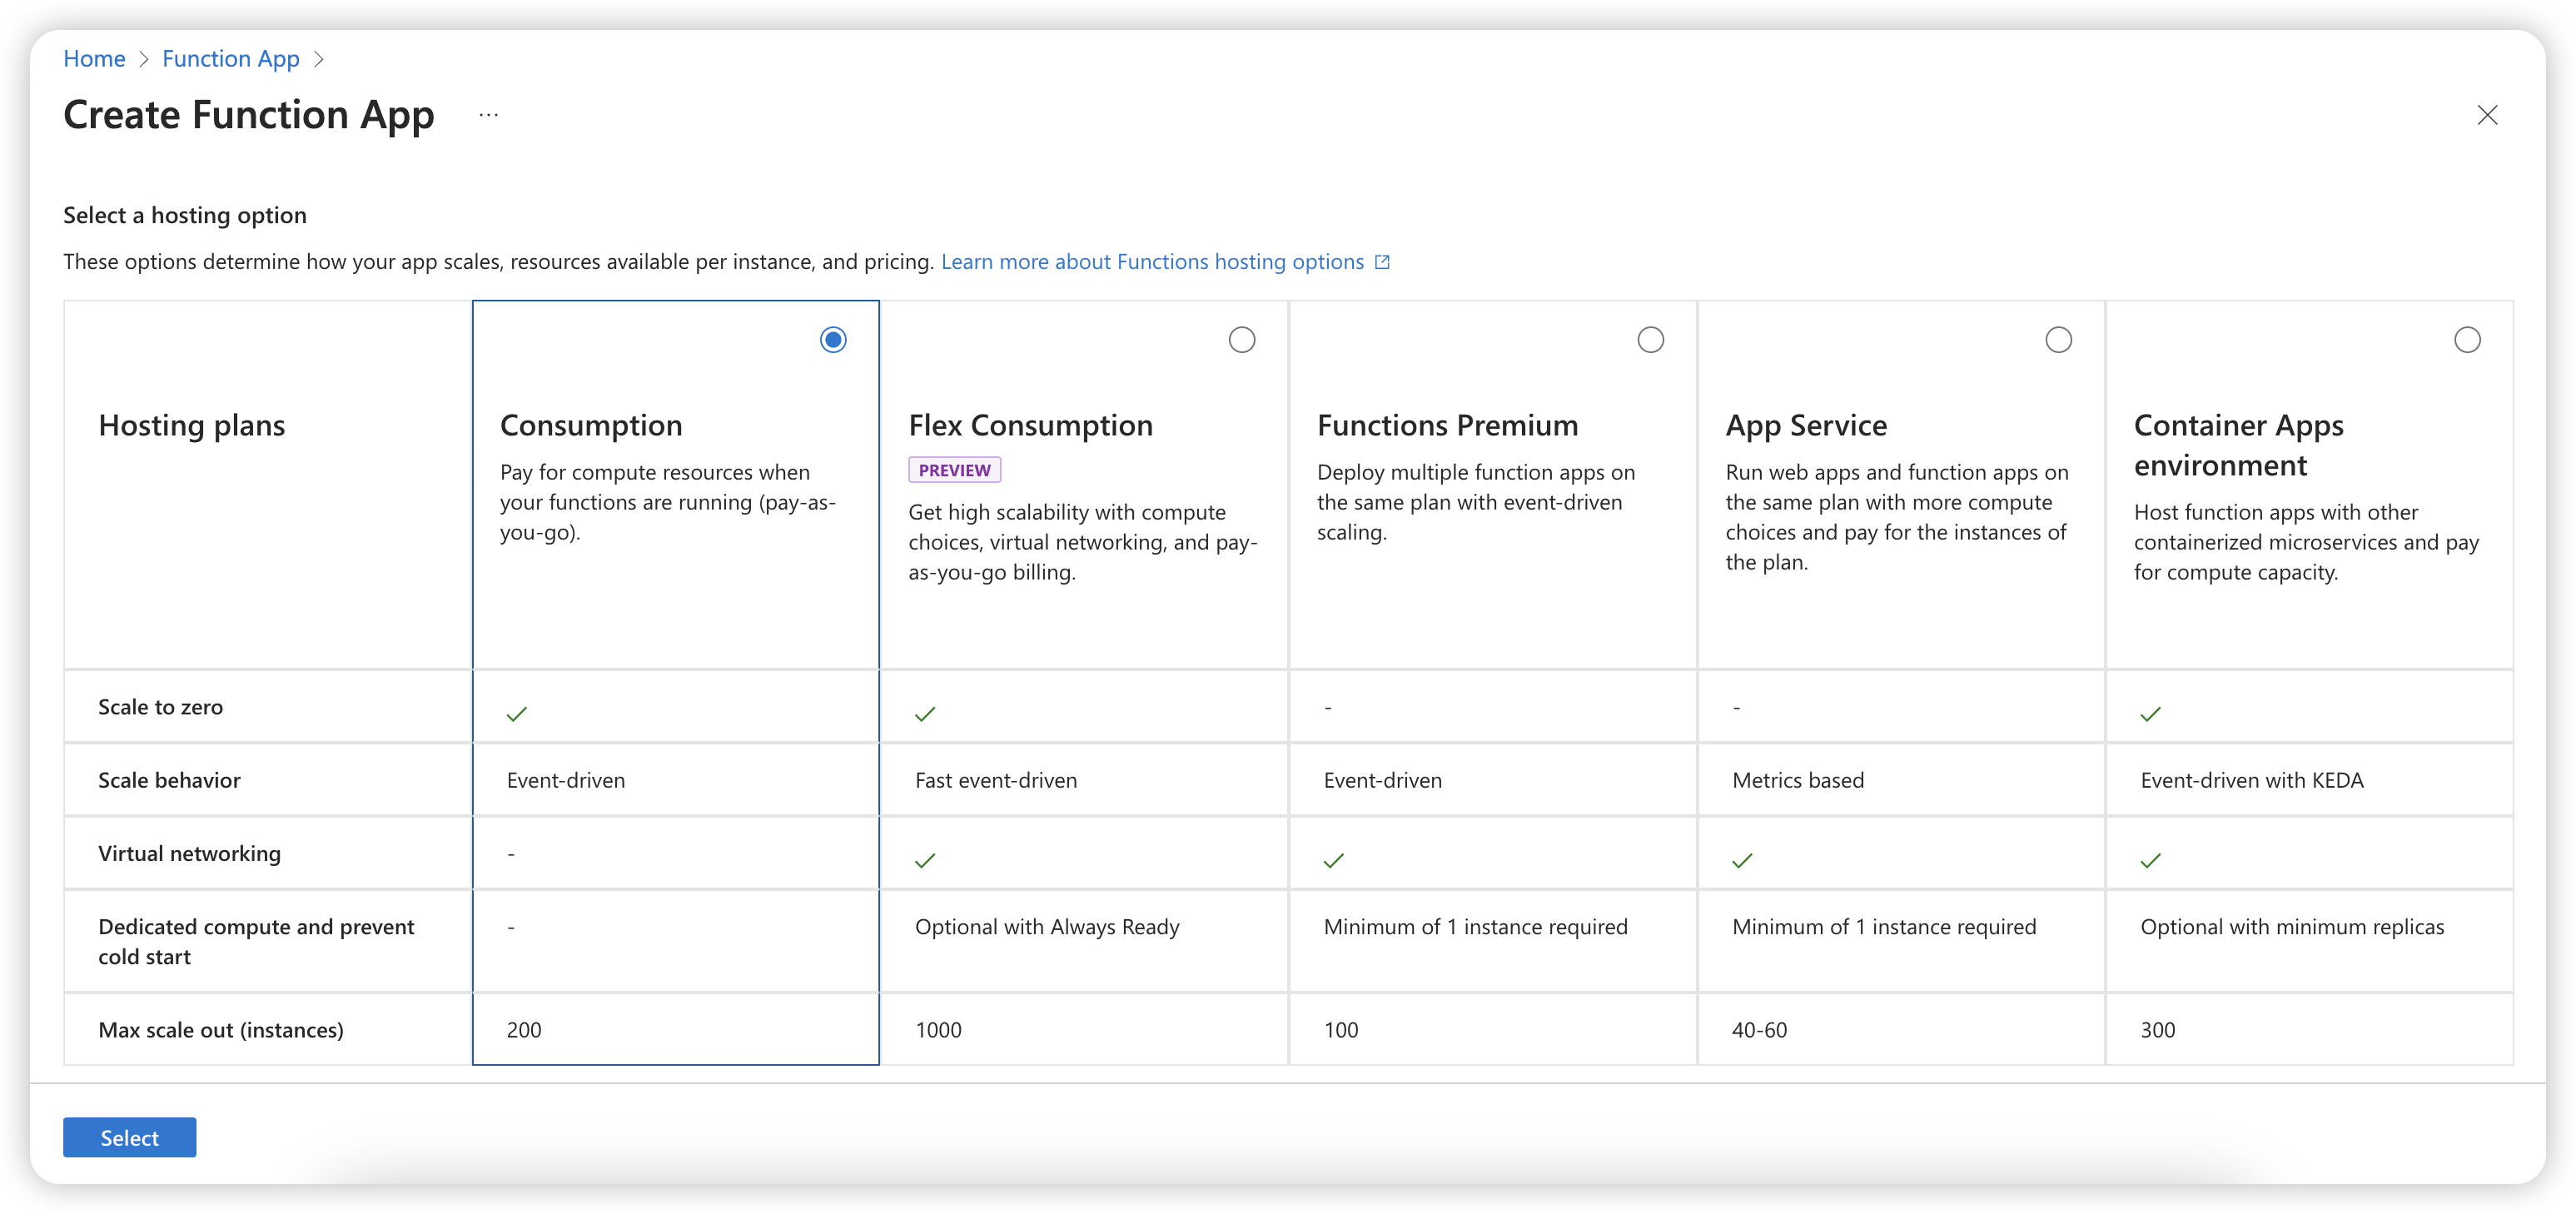Select the App Service hosting plan
The image size is (2576, 1214).
coord(2058,338)
